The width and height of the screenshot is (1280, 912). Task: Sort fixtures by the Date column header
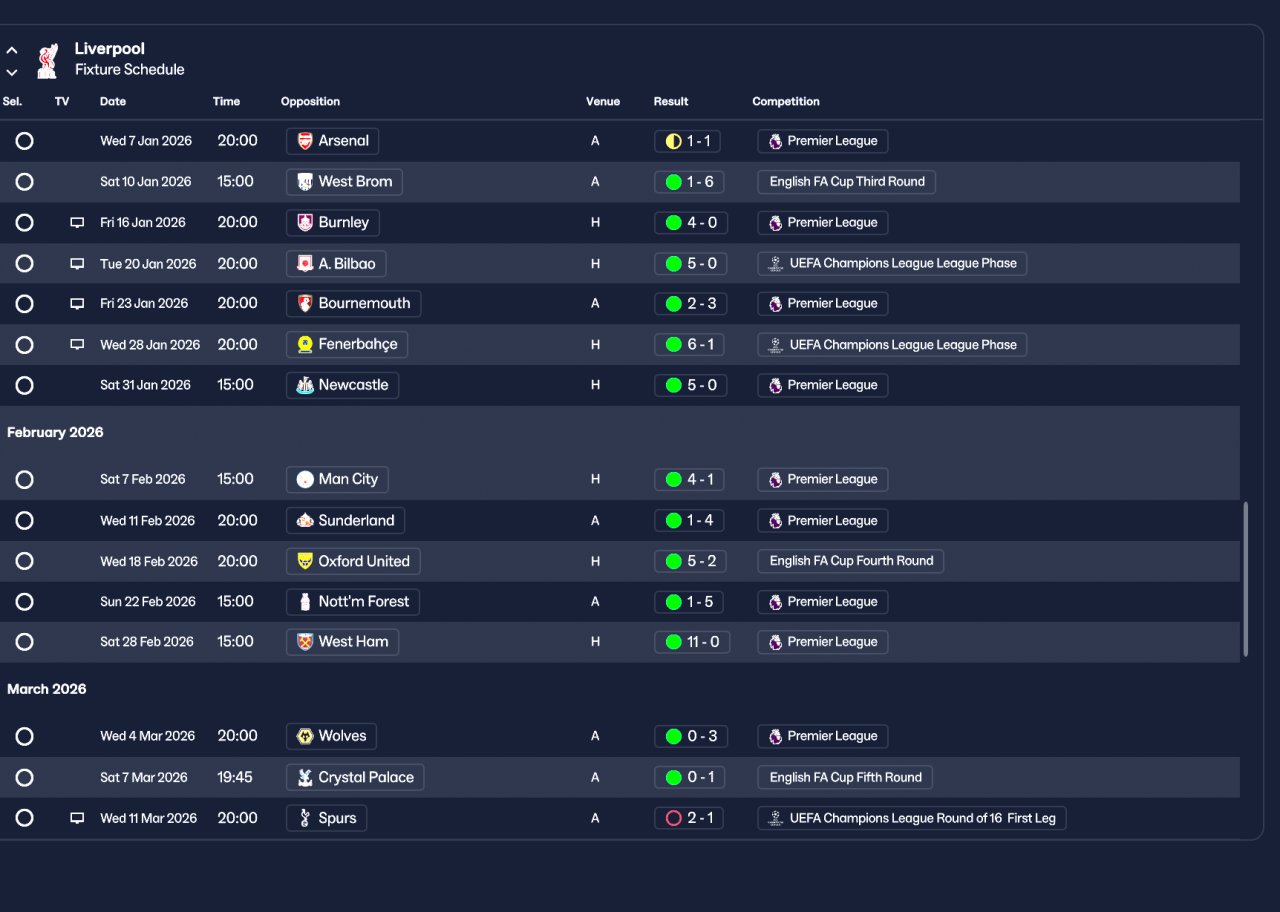[x=113, y=101]
